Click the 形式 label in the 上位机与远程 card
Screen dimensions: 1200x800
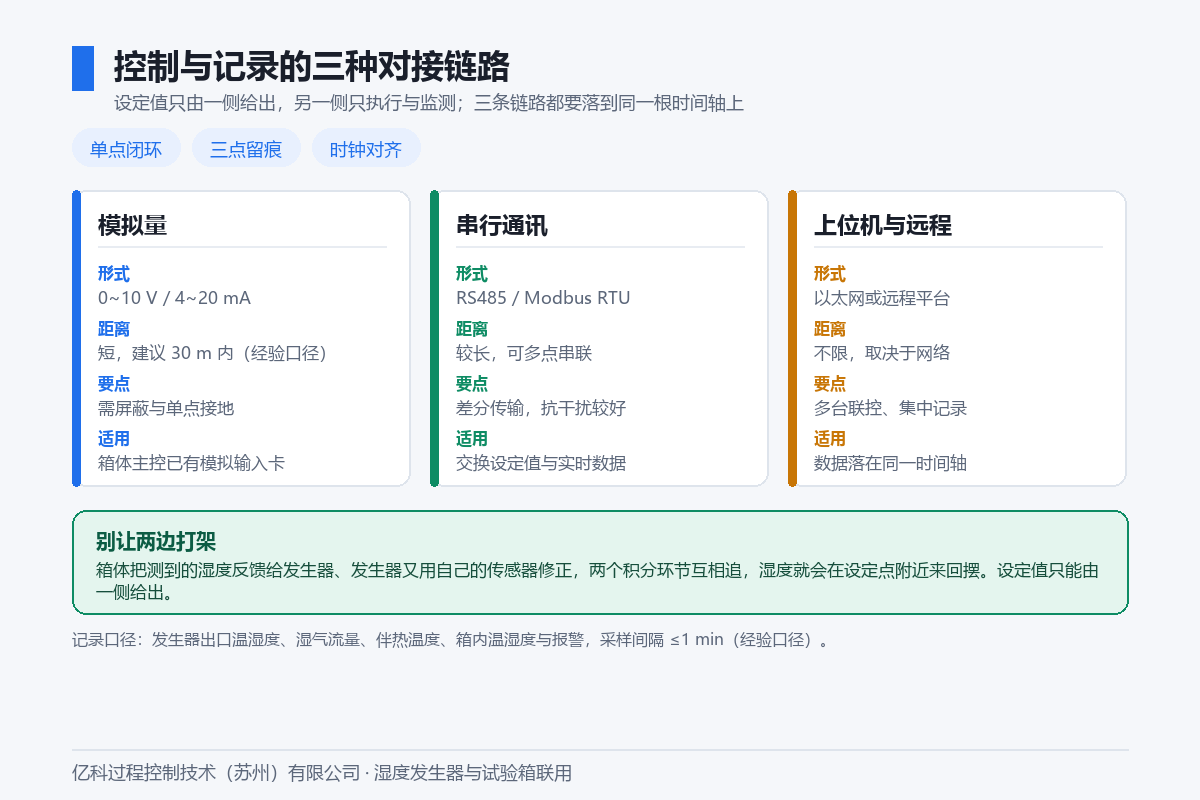830,274
